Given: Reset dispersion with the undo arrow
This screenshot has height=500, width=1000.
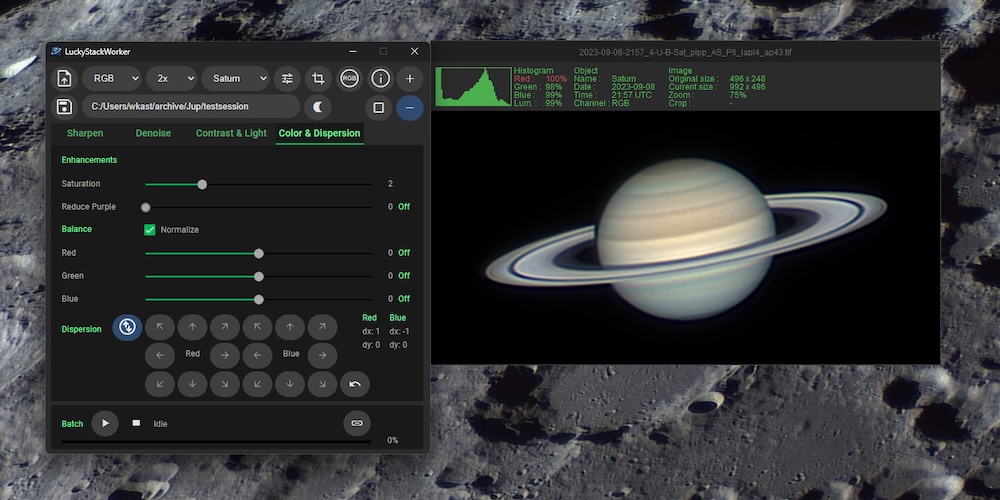Looking at the screenshot, I should pyautogui.click(x=354, y=383).
